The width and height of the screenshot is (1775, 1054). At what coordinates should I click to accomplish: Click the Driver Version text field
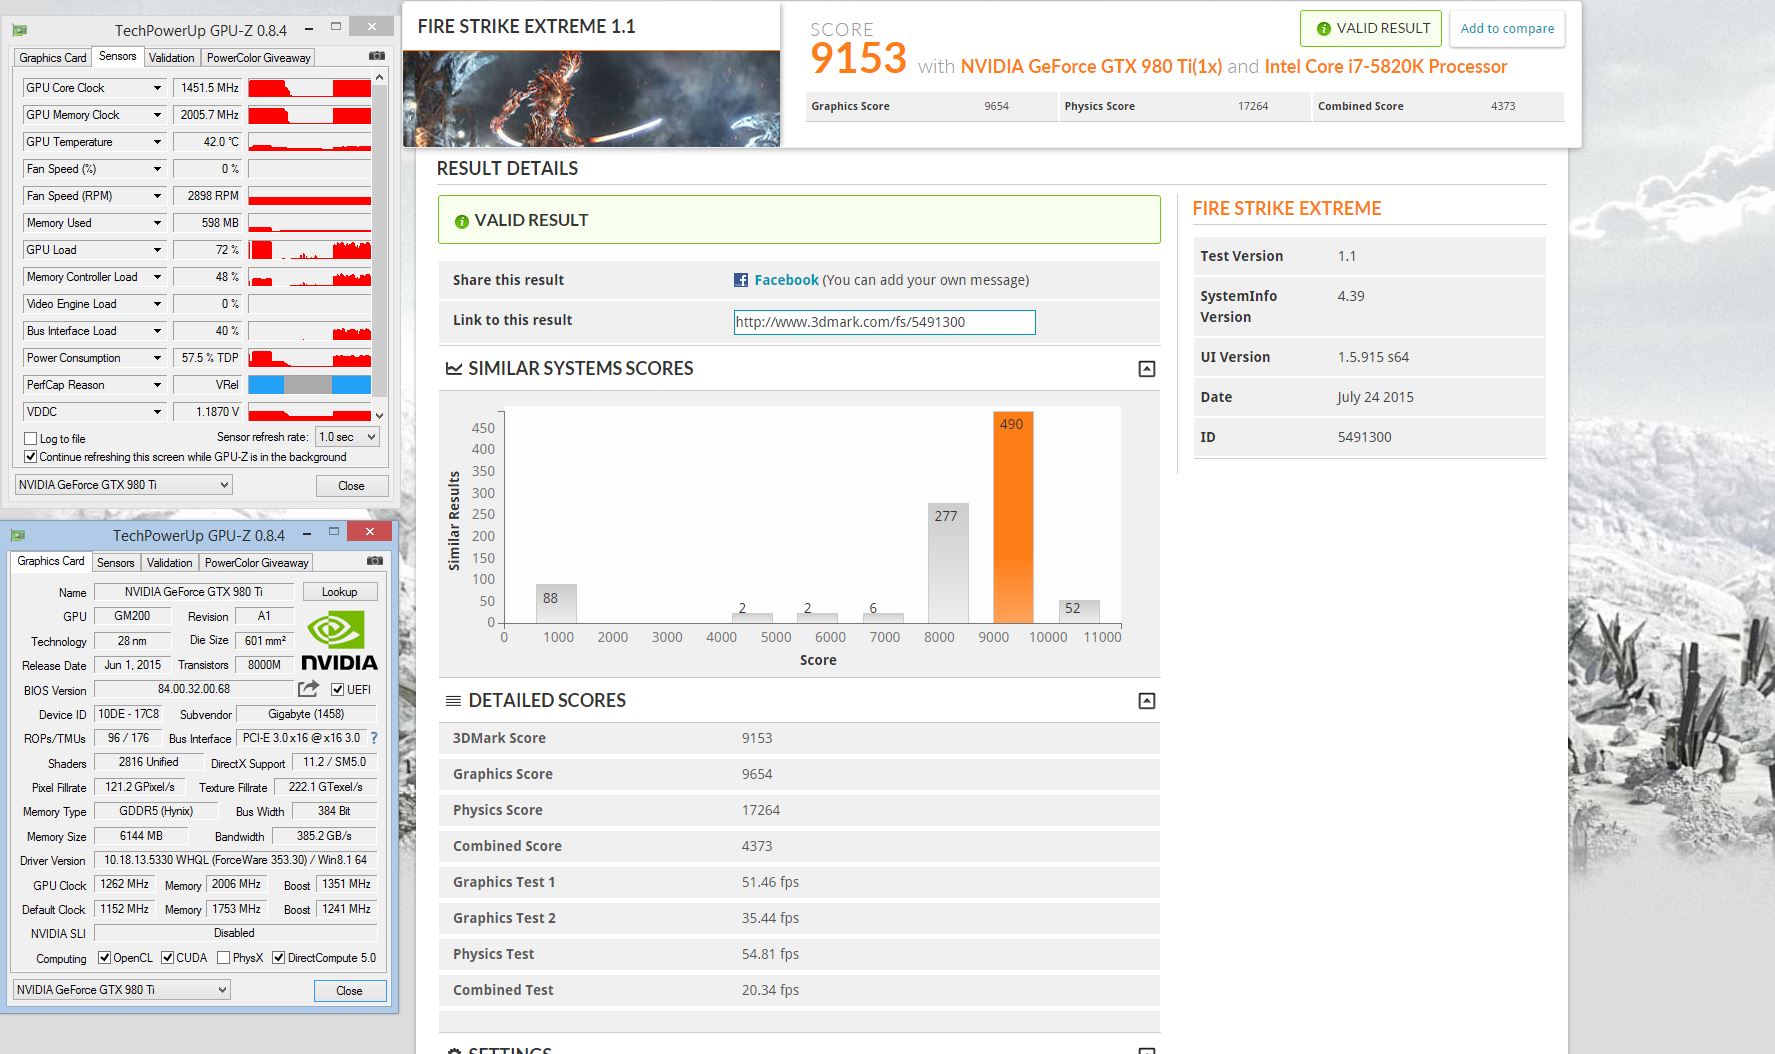tap(235, 860)
